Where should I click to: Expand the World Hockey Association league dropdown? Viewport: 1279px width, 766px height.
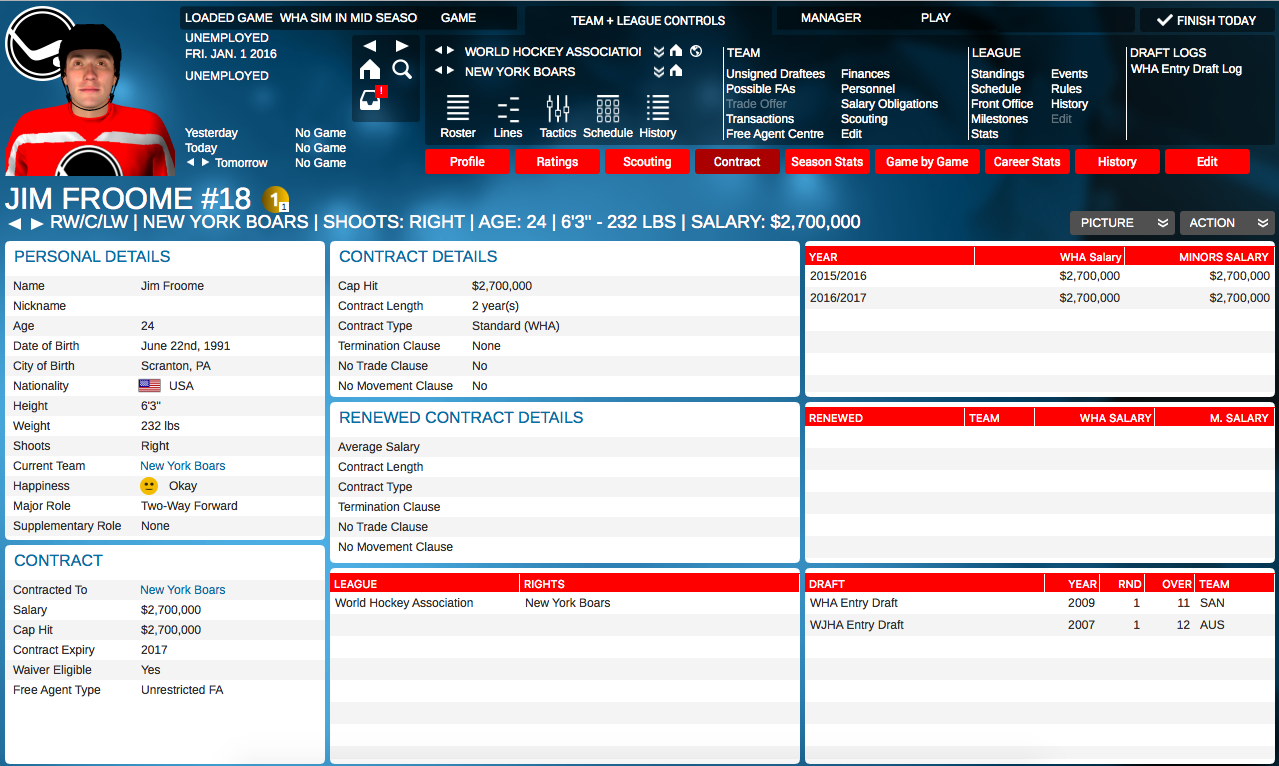pos(659,51)
